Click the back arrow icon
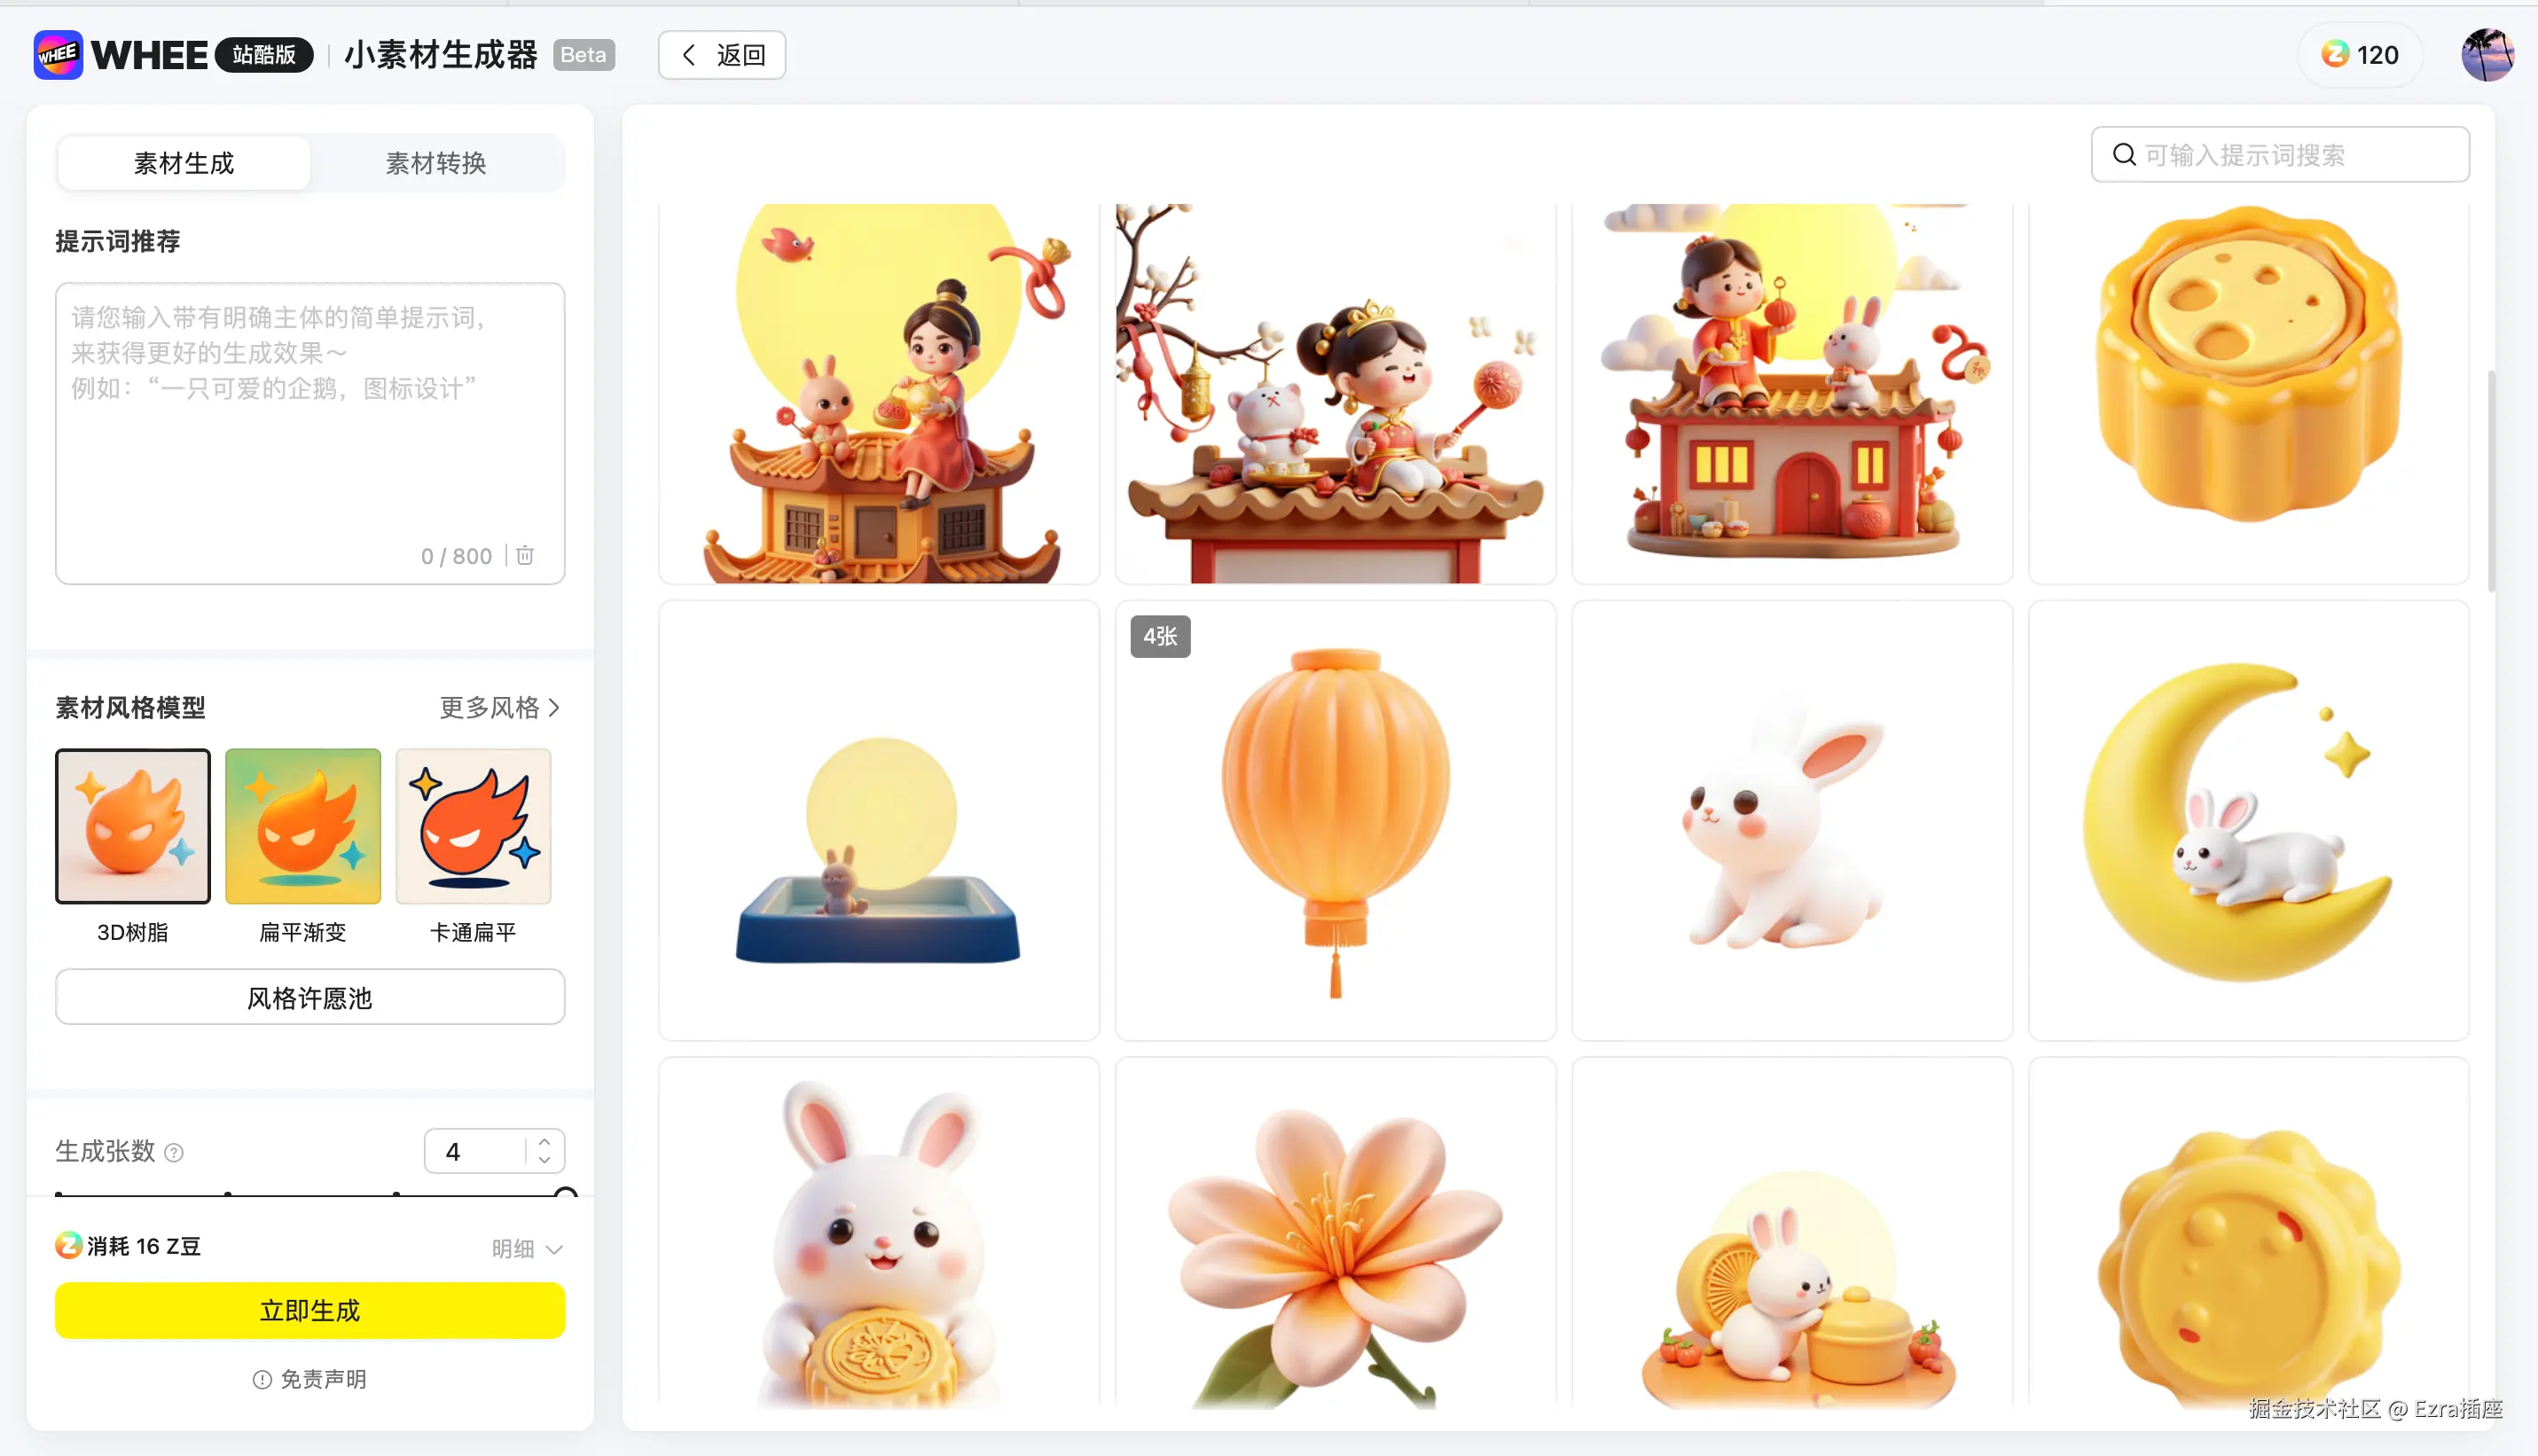The width and height of the screenshot is (2538, 1456). click(689, 55)
